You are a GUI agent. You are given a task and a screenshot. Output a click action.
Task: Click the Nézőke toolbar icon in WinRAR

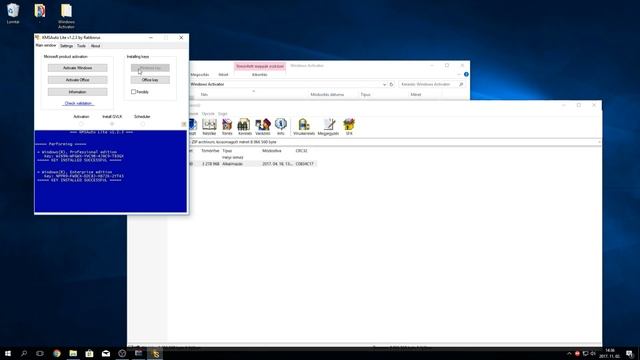pyautogui.click(x=209, y=127)
